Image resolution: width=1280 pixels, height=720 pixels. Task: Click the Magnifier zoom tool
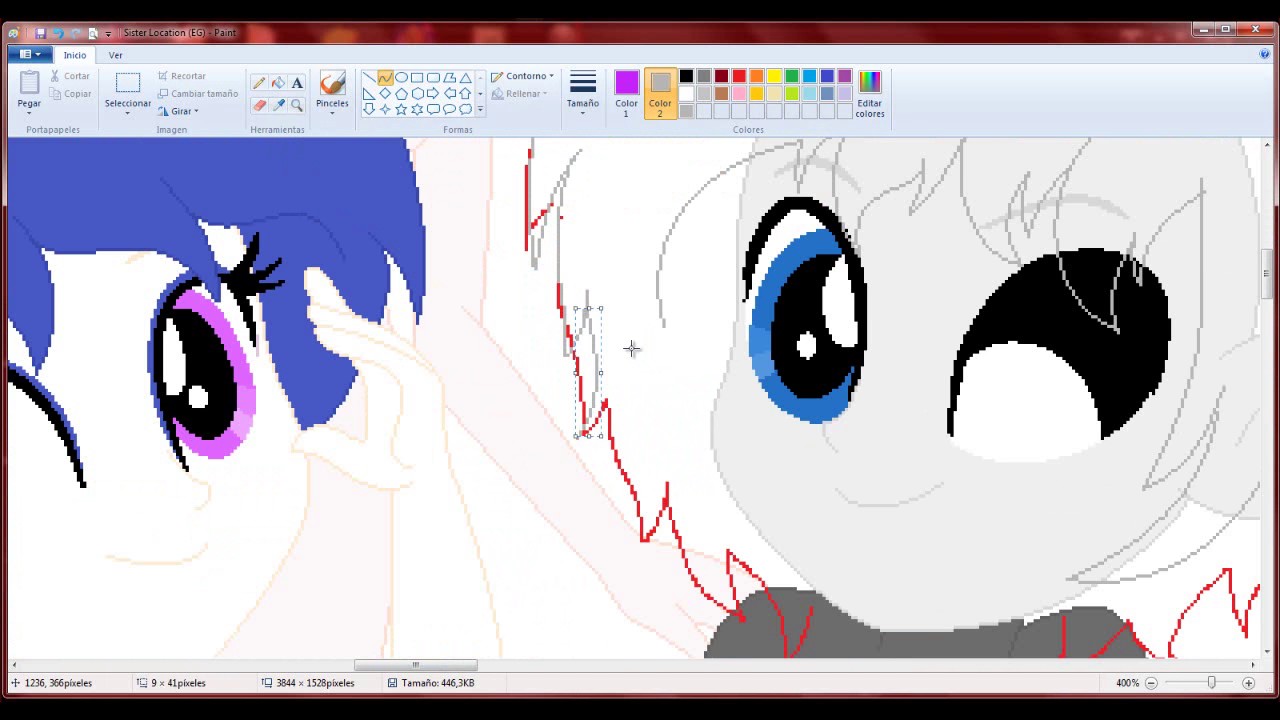click(297, 105)
